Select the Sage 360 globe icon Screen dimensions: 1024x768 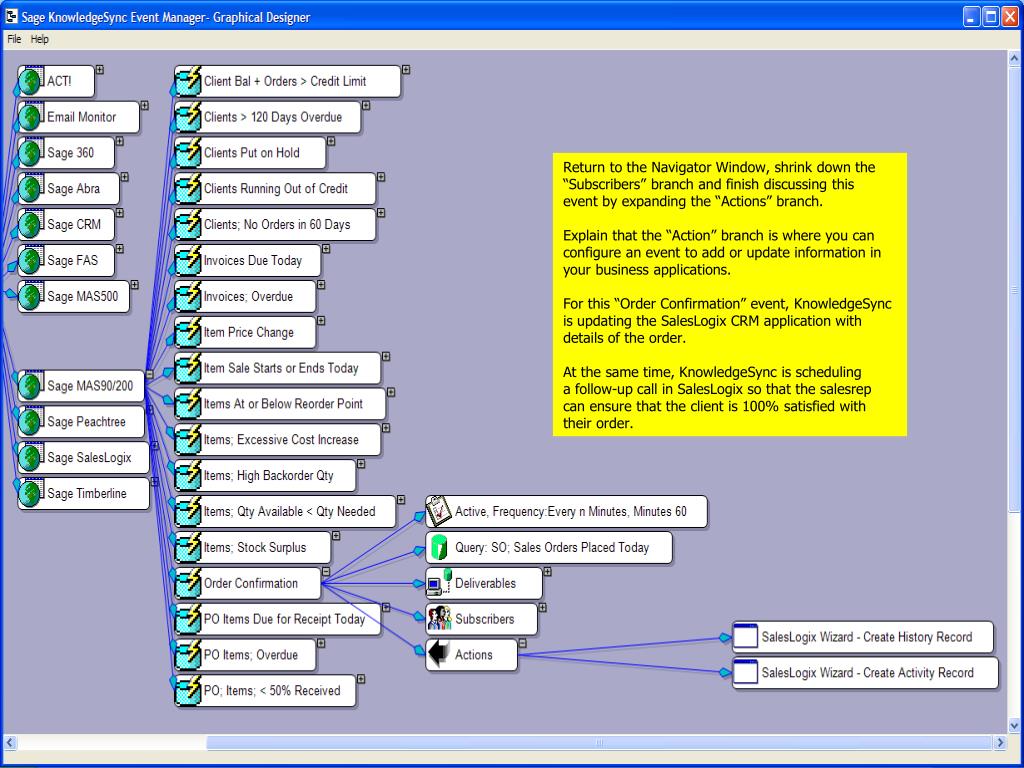coord(31,153)
